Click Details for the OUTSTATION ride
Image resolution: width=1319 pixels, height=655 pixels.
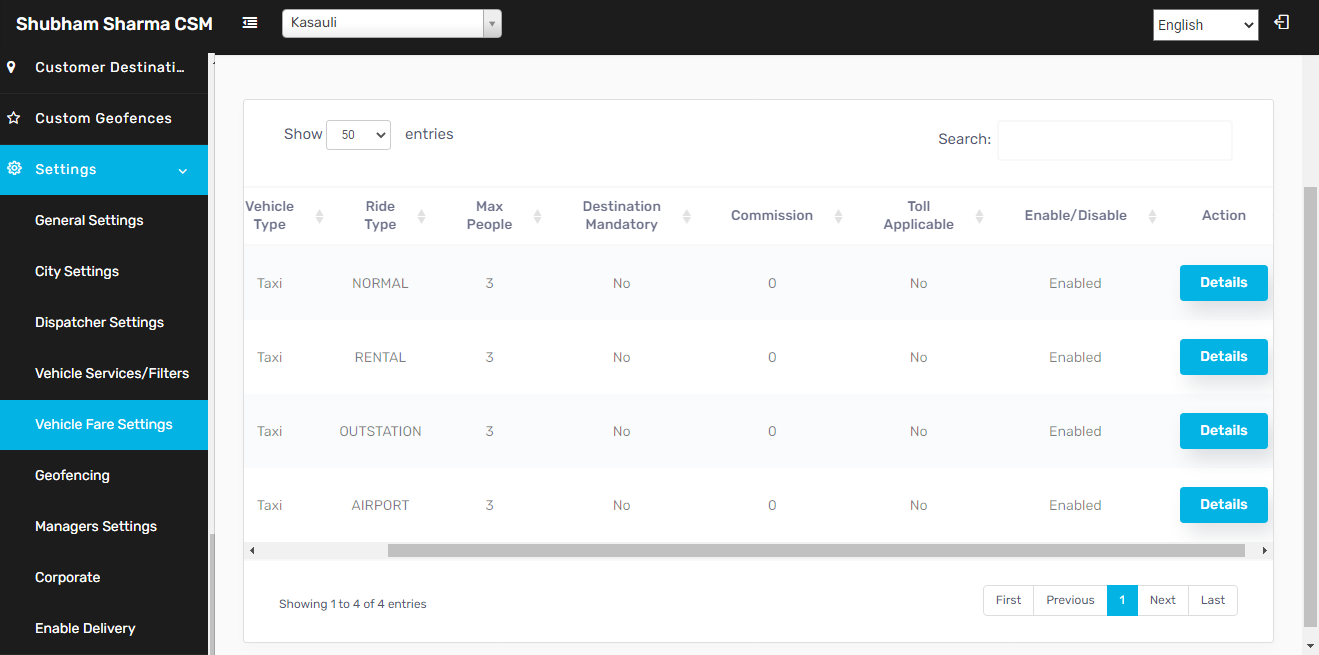point(1223,431)
